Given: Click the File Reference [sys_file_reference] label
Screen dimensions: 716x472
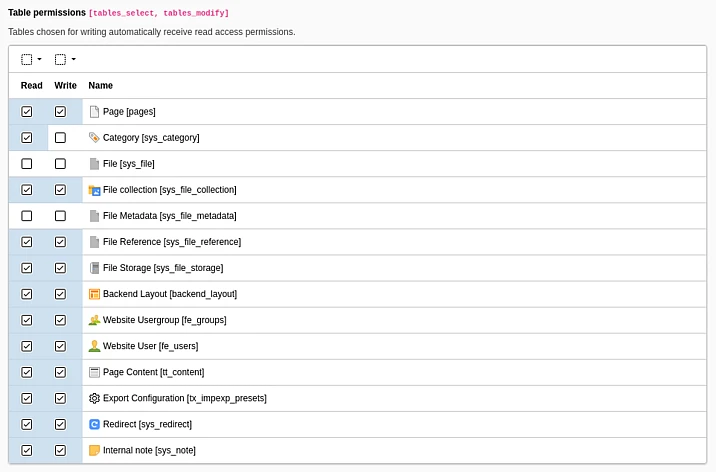Looking at the screenshot, I should [x=171, y=242].
